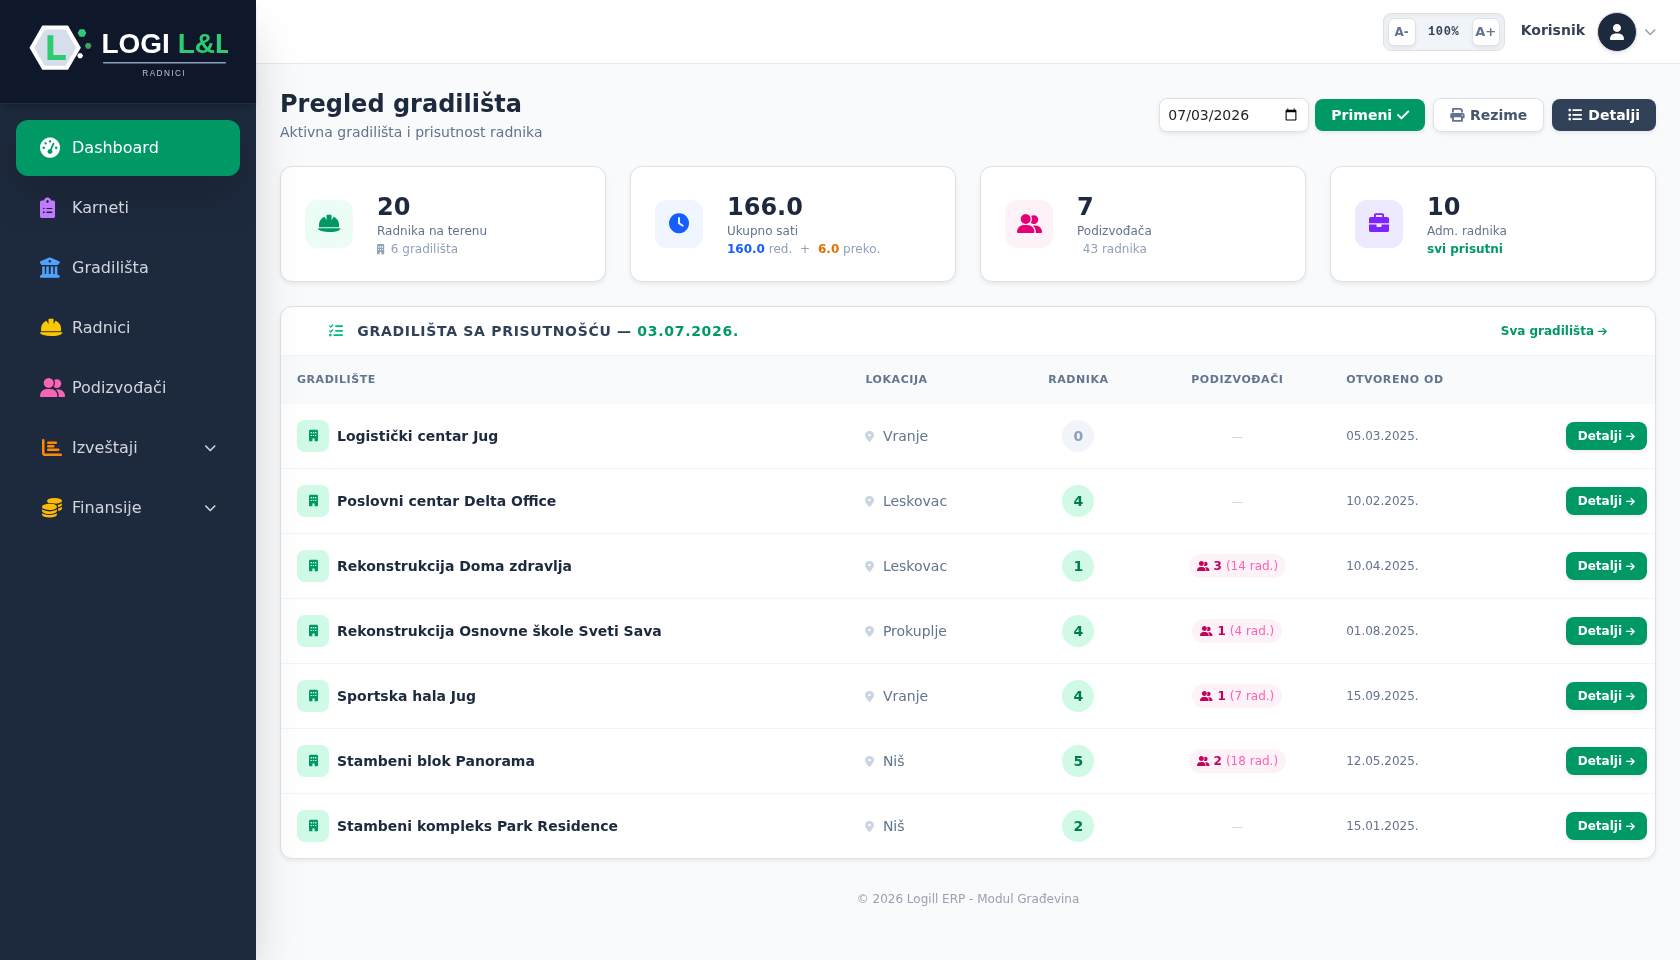Click the date field 07/03/2026
Image resolution: width=1680 pixels, height=960 pixels.
[x=1234, y=115]
